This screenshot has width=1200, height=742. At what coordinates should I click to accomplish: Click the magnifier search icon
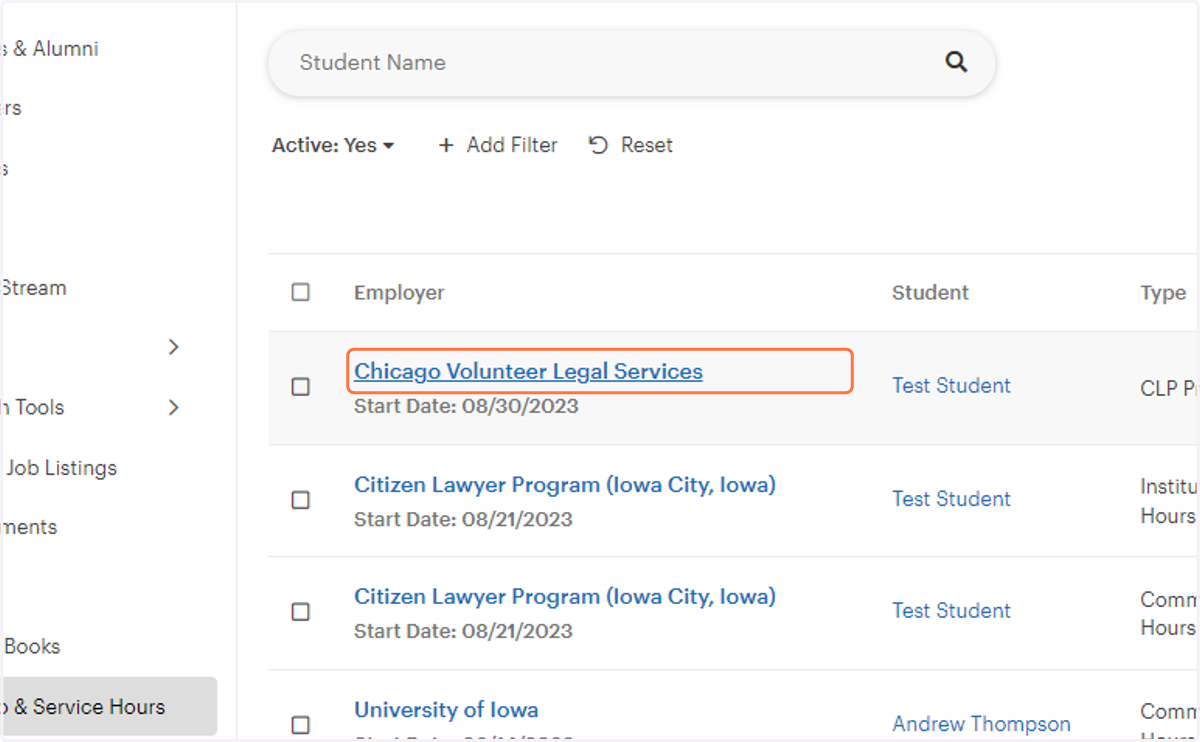click(x=956, y=62)
